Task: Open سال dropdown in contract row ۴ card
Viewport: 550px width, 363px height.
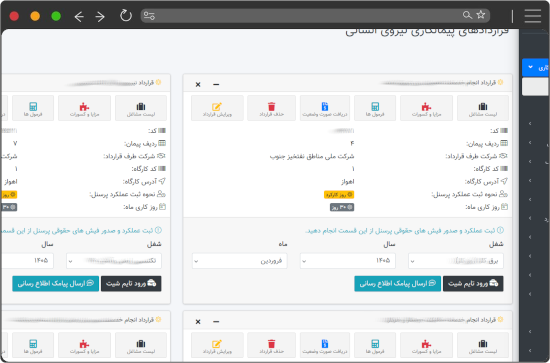Action: tap(348, 261)
